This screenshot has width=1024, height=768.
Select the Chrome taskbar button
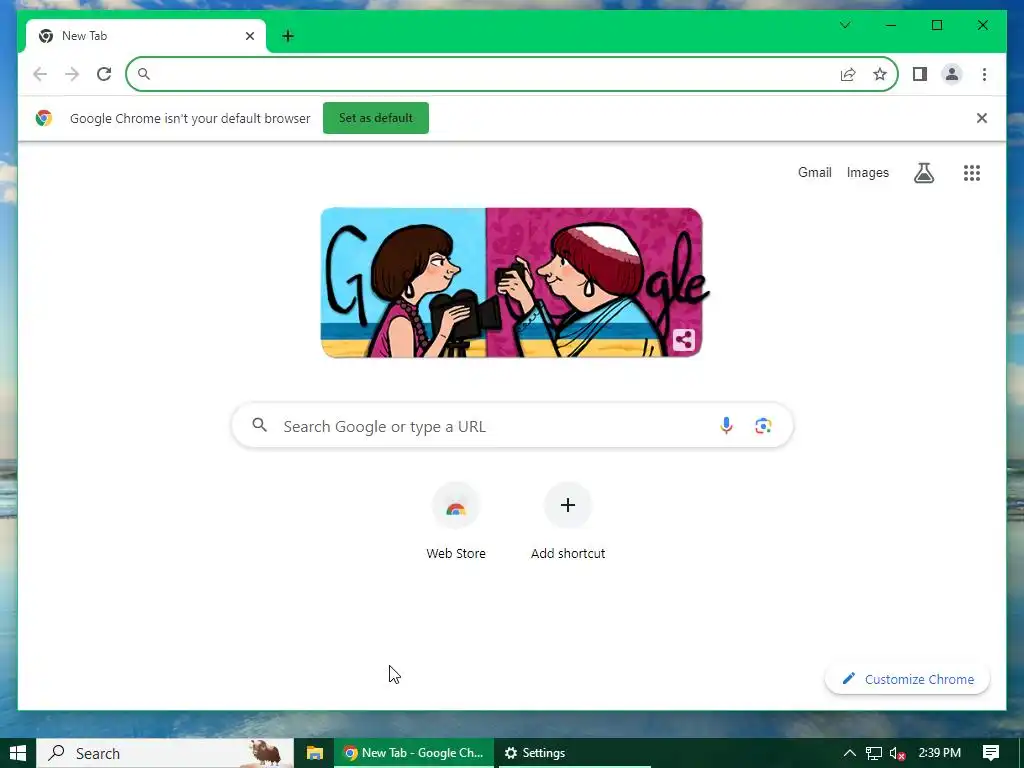pos(414,753)
